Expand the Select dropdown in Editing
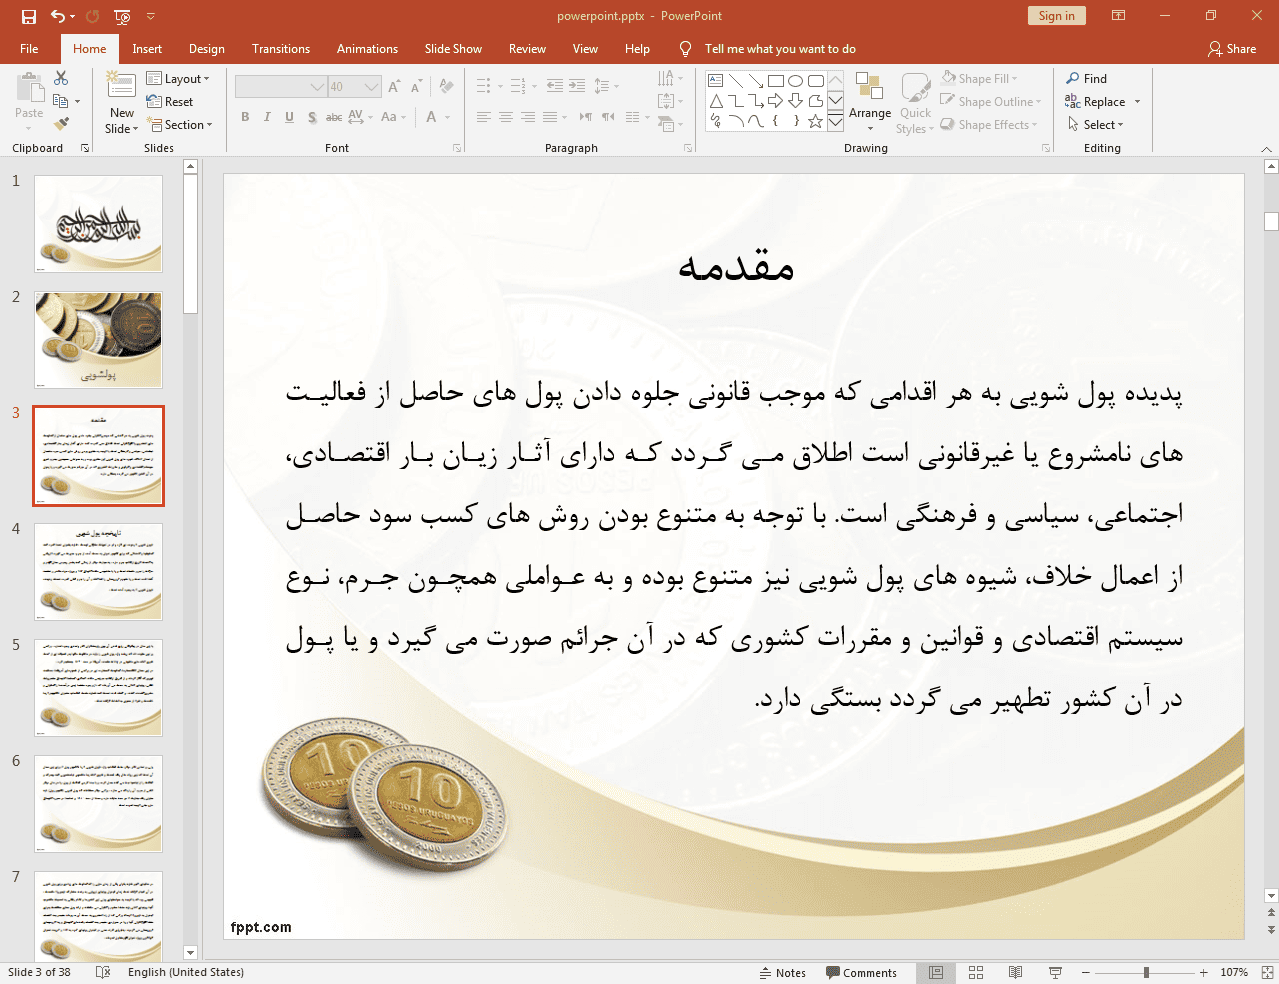The height and width of the screenshot is (984, 1279). tap(1096, 125)
